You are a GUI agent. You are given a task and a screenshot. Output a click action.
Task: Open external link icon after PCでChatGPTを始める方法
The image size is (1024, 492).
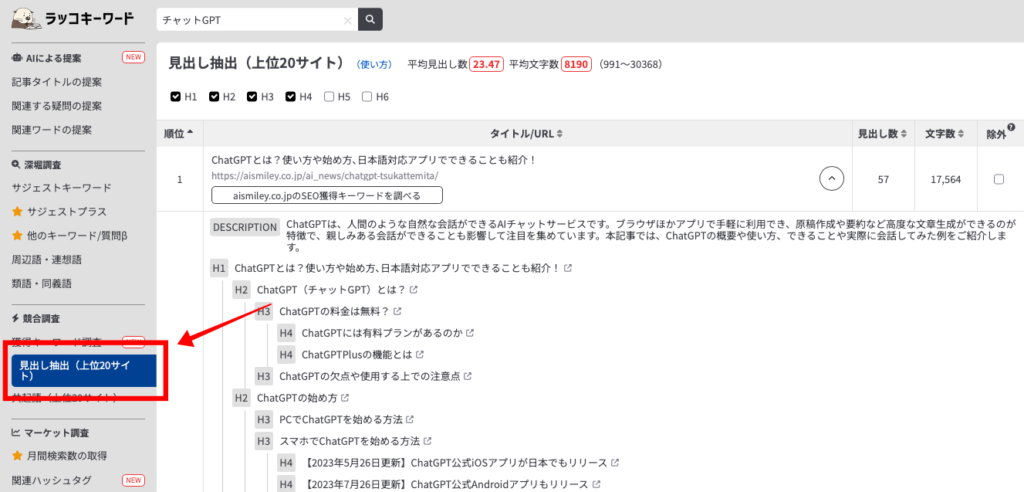(410, 419)
